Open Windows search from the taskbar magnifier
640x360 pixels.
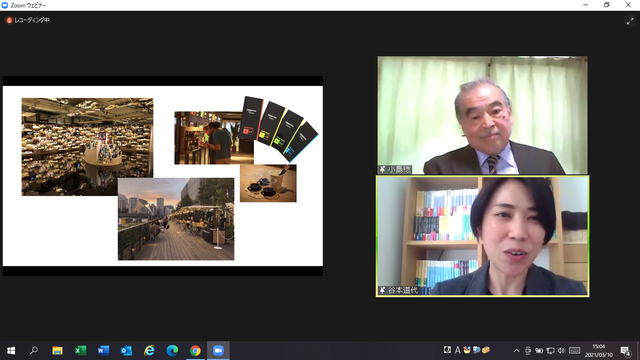(34, 351)
